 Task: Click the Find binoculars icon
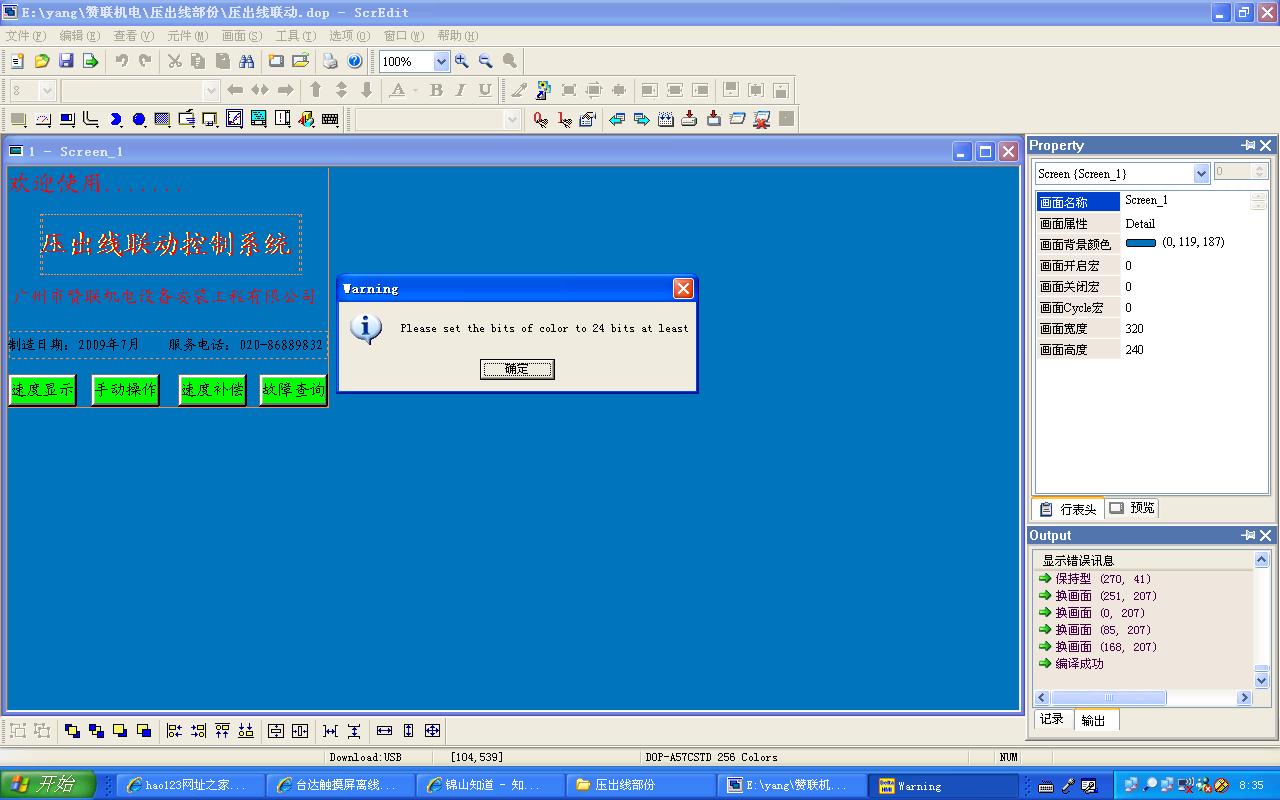[247, 61]
